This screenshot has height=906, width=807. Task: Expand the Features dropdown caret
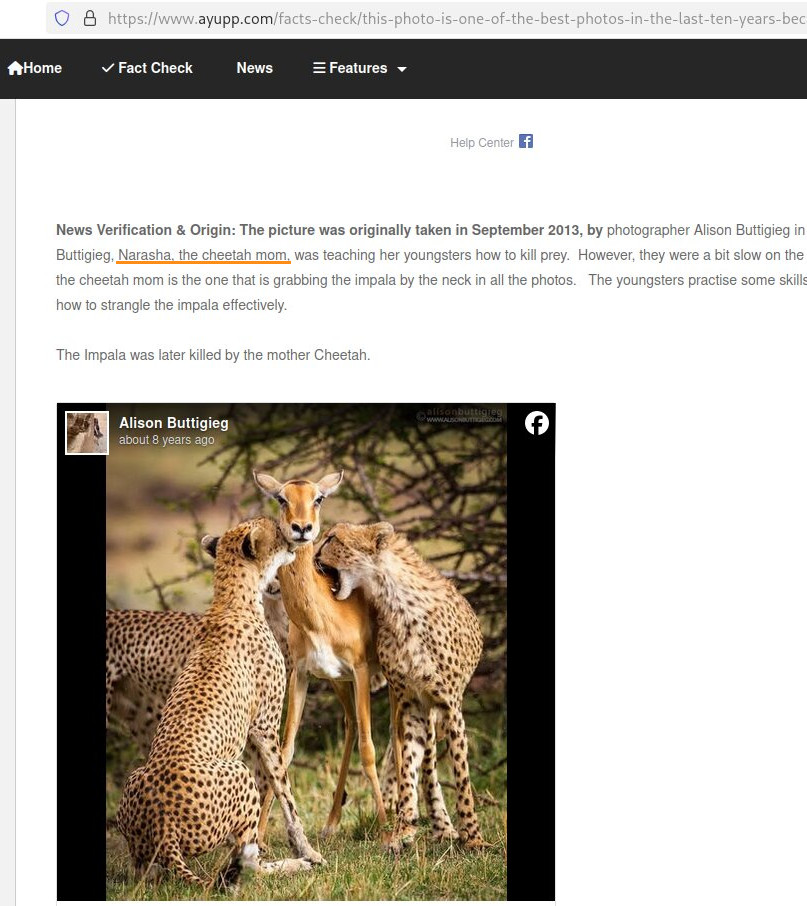[402, 69]
